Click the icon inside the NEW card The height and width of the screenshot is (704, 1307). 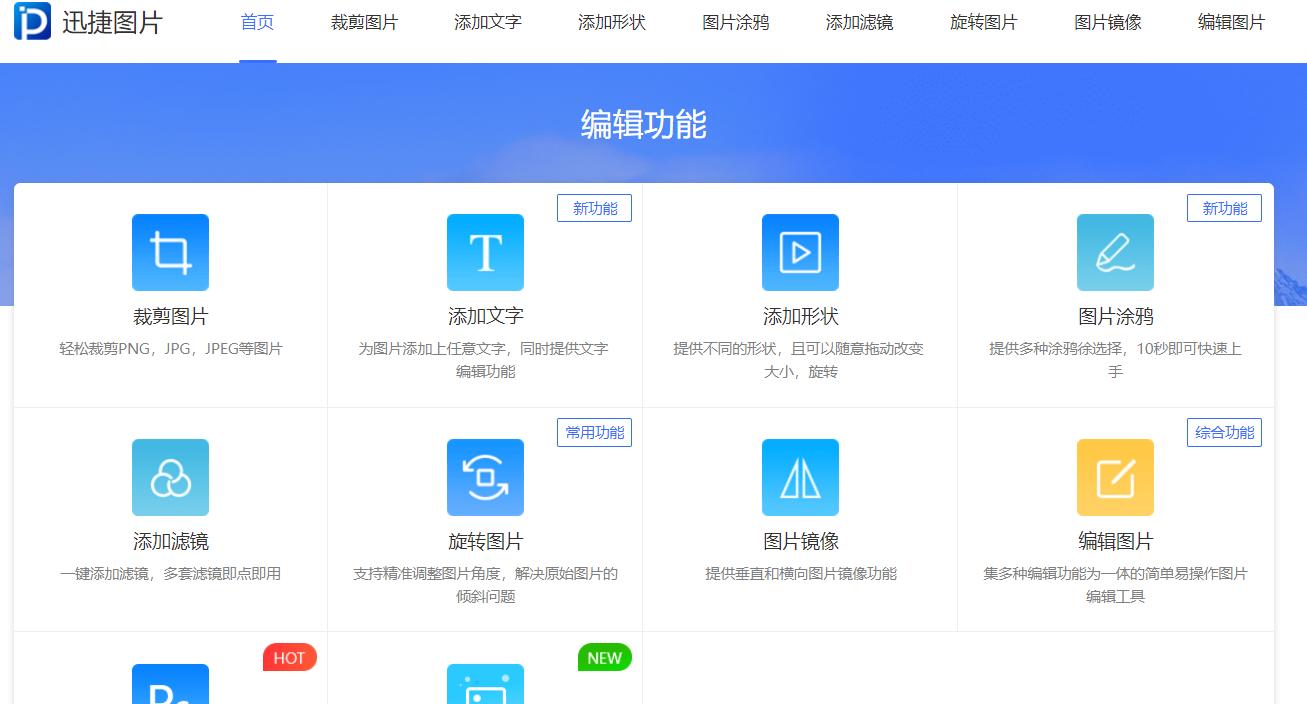[x=485, y=690]
